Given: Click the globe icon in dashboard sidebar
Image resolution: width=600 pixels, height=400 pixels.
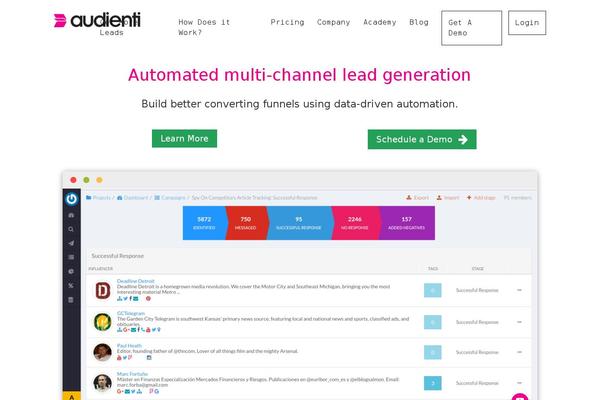Looking at the screenshot, I should click(x=71, y=271).
